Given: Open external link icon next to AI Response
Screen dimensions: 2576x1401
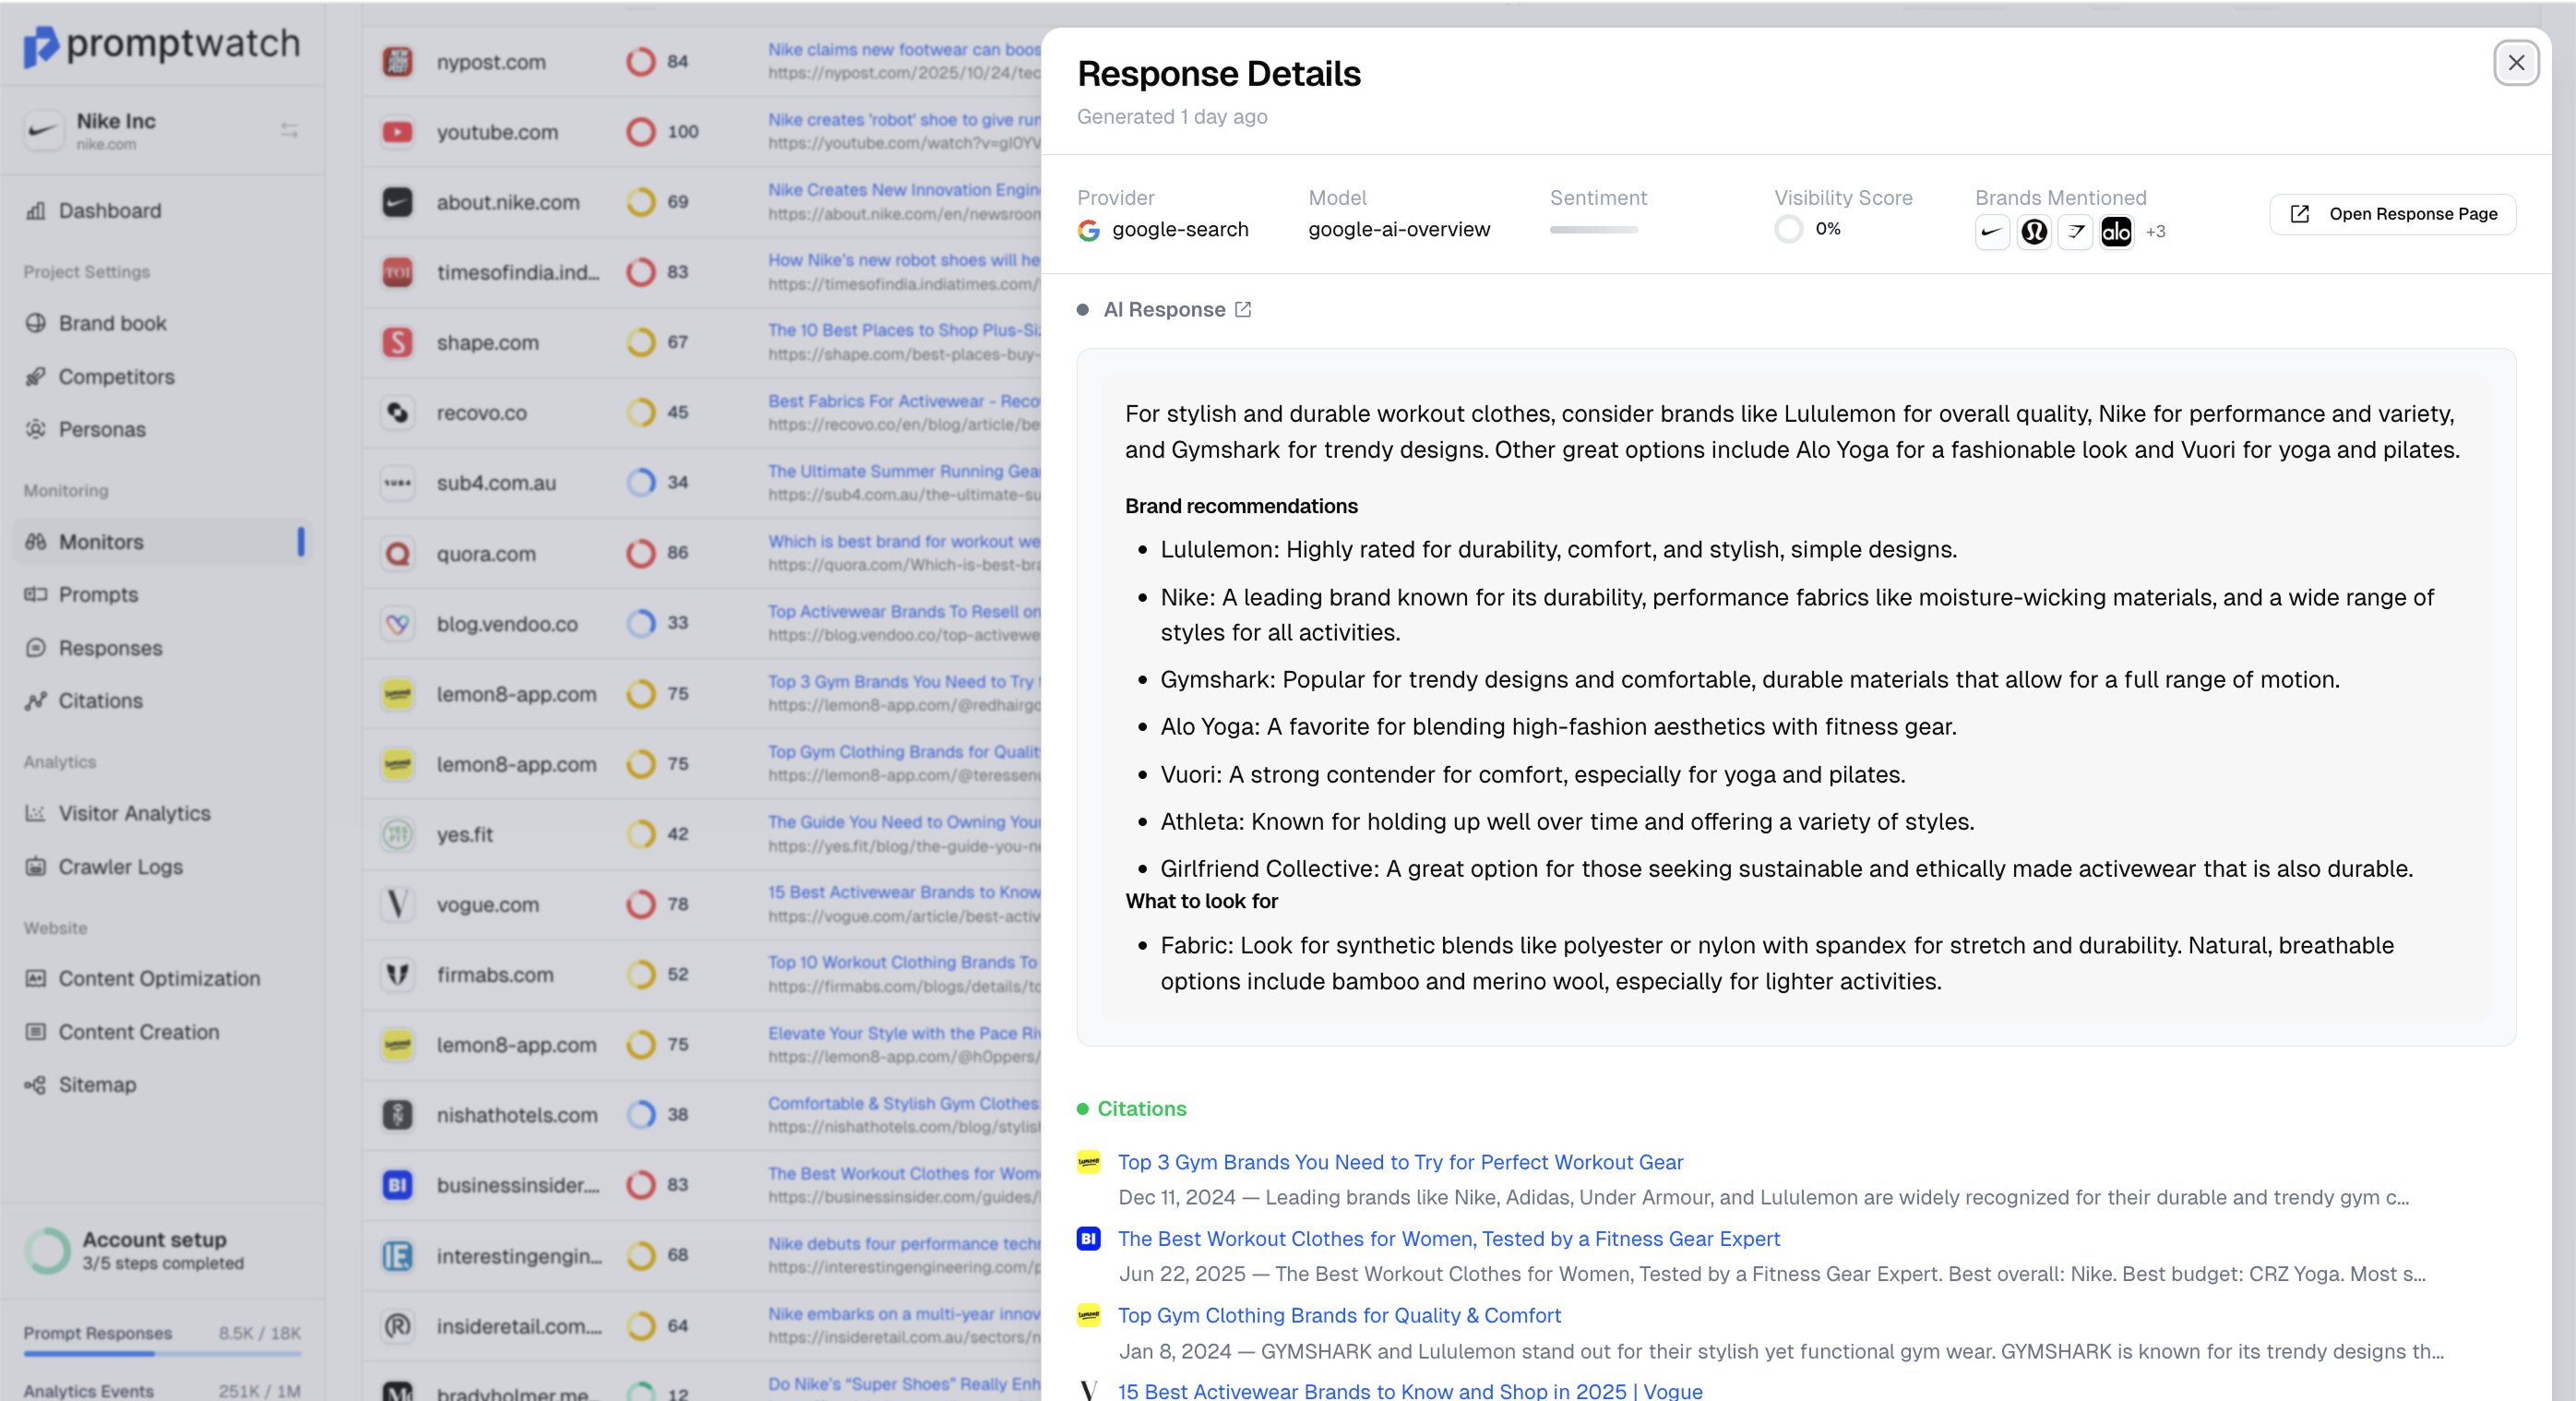Looking at the screenshot, I should (x=1243, y=310).
